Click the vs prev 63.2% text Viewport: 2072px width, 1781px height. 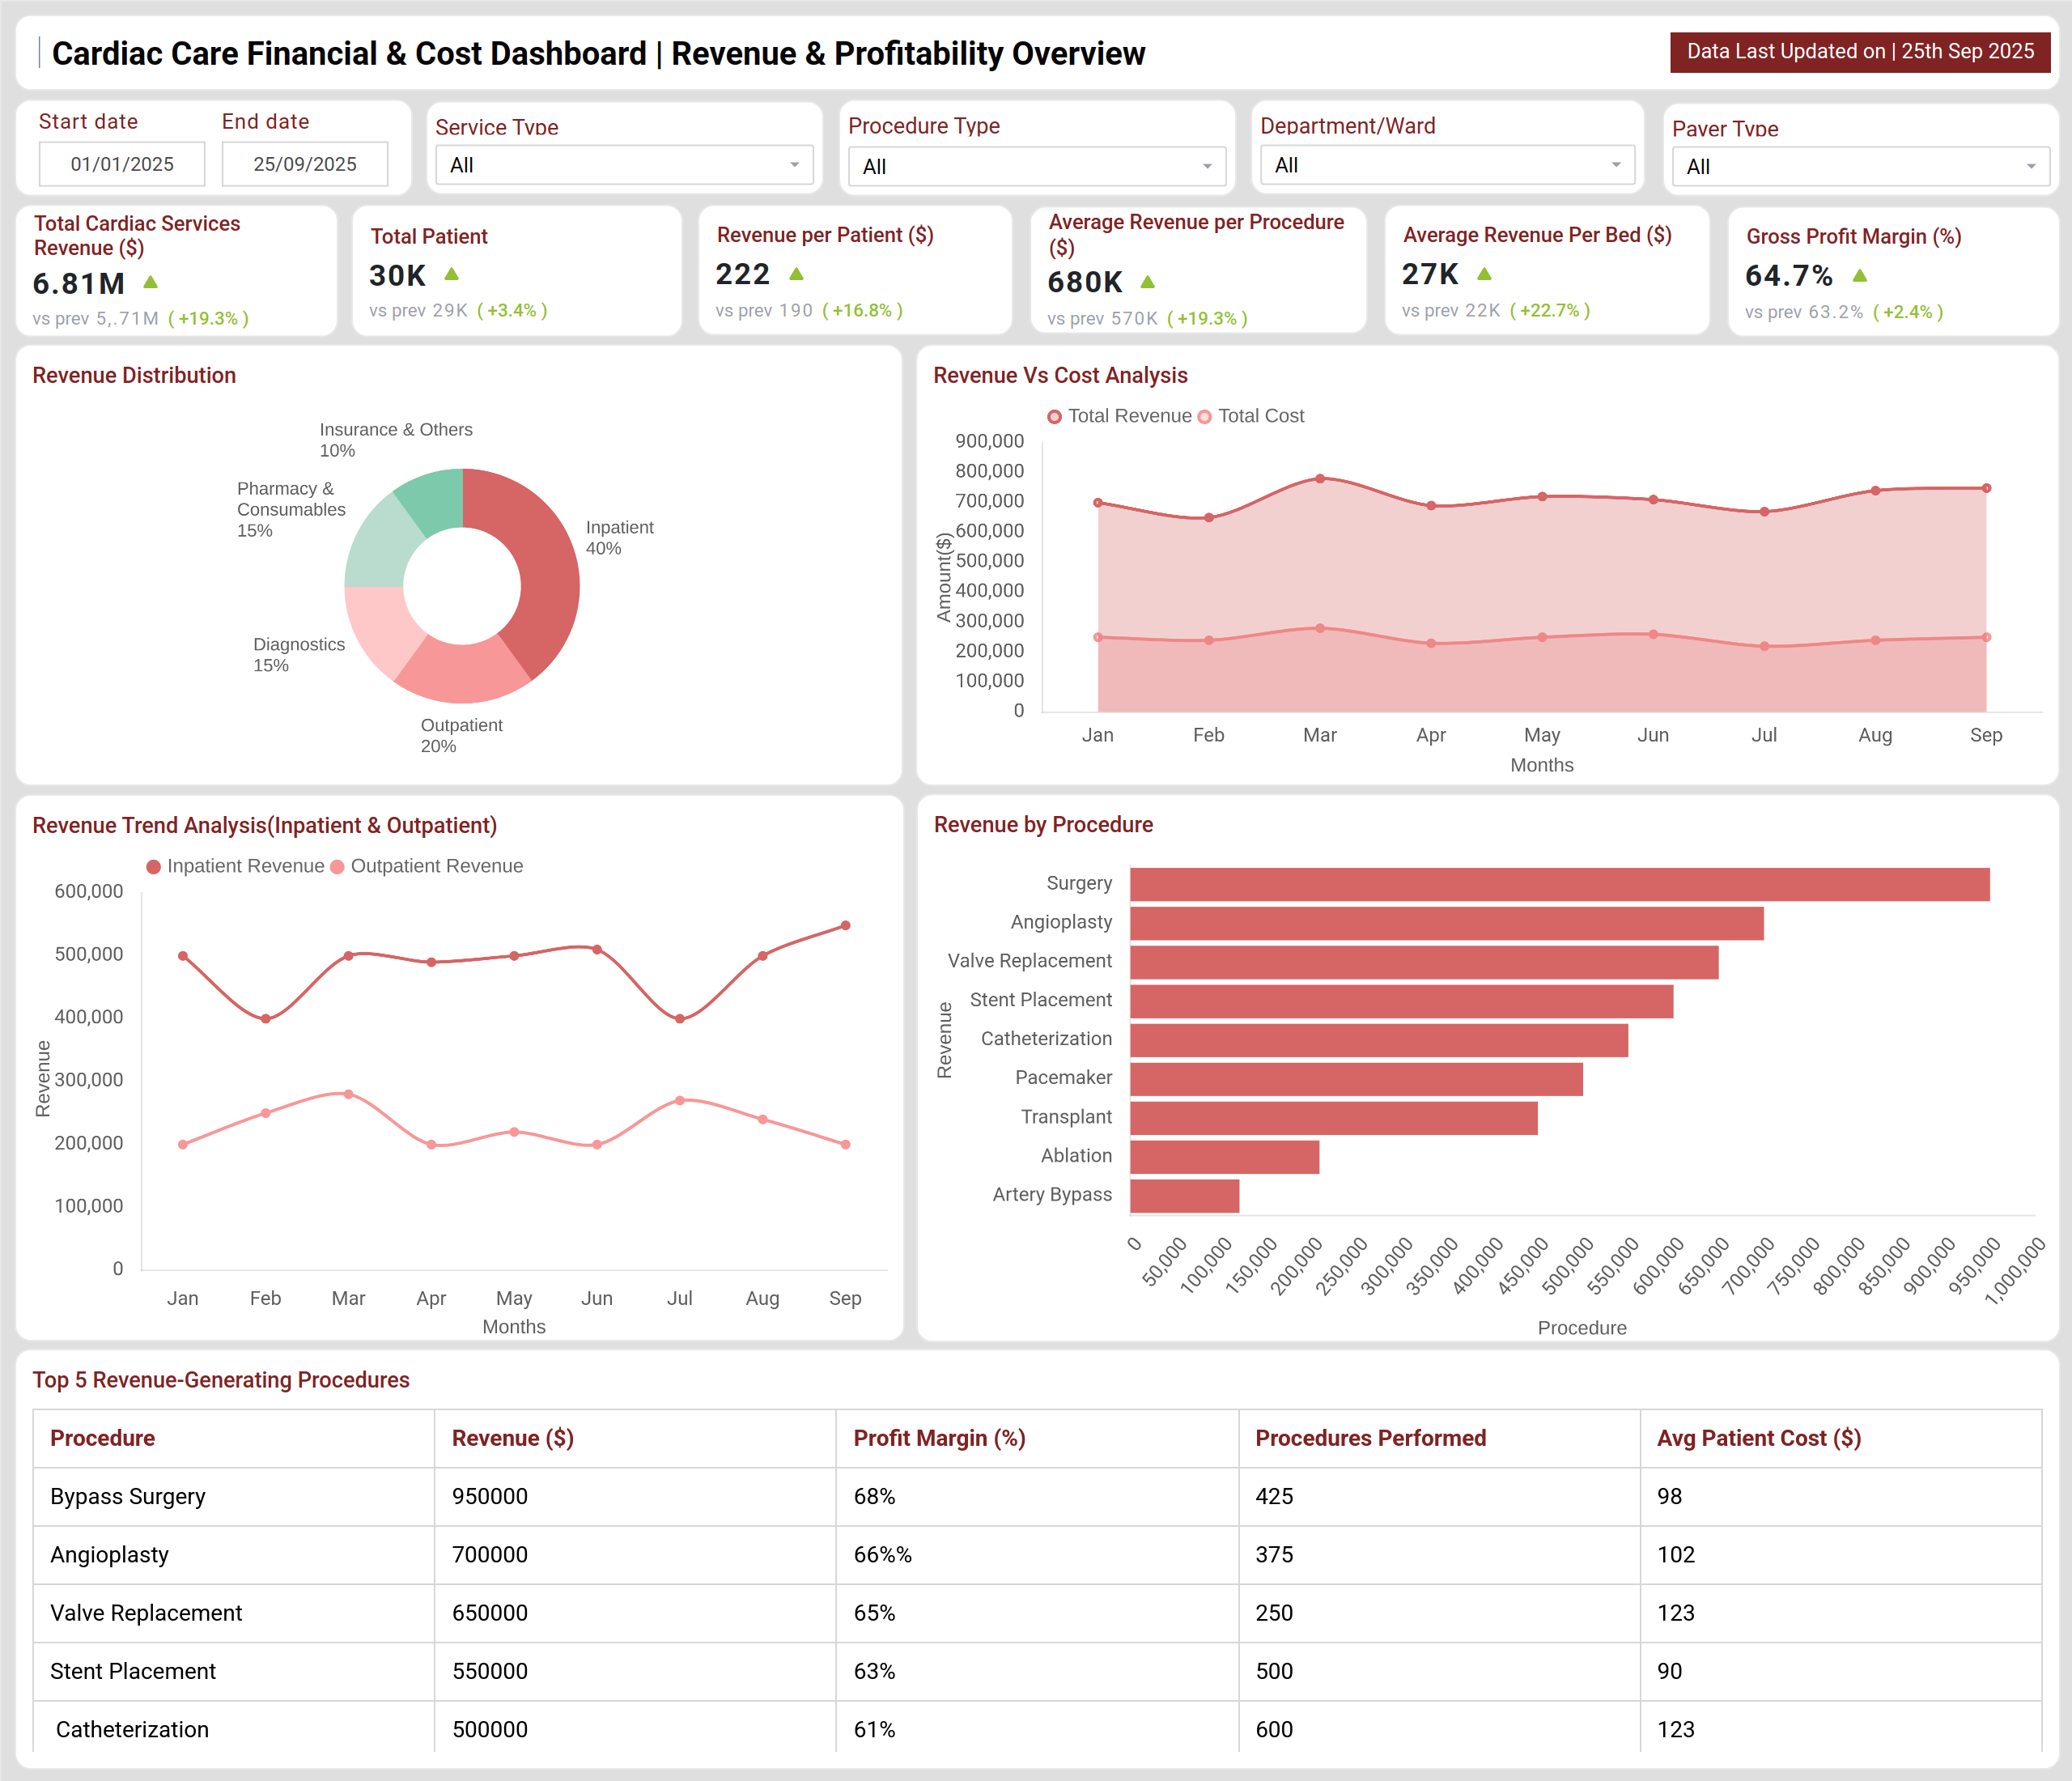(1804, 312)
